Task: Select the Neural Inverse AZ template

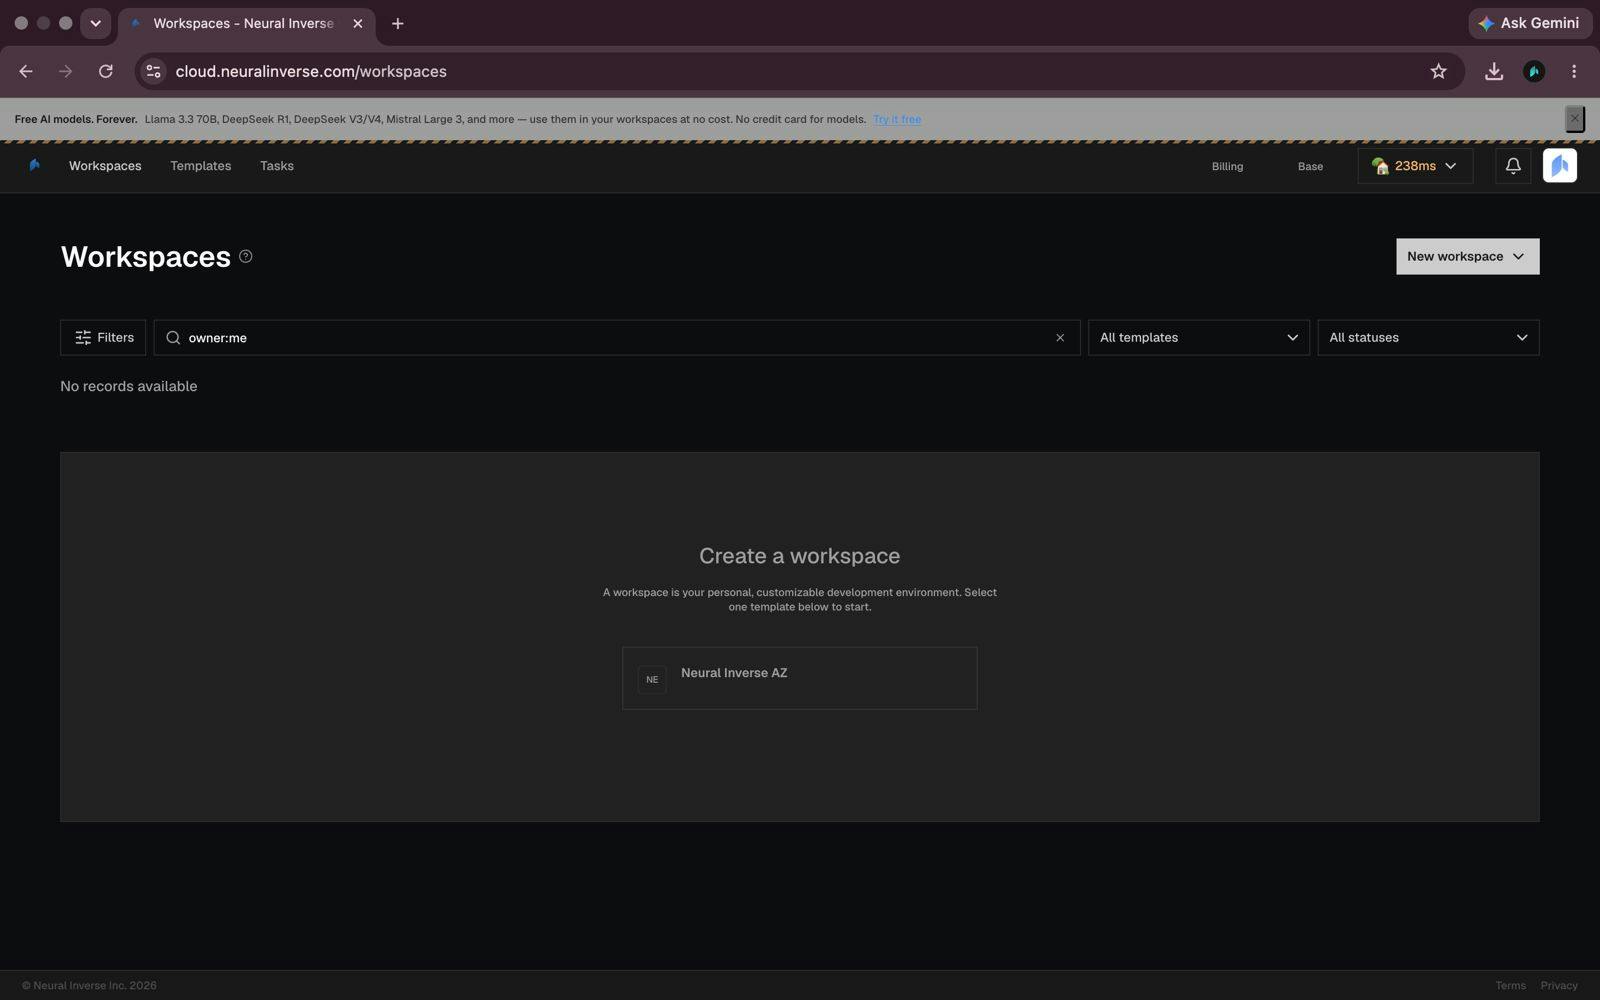Action: pyautogui.click(x=799, y=678)
